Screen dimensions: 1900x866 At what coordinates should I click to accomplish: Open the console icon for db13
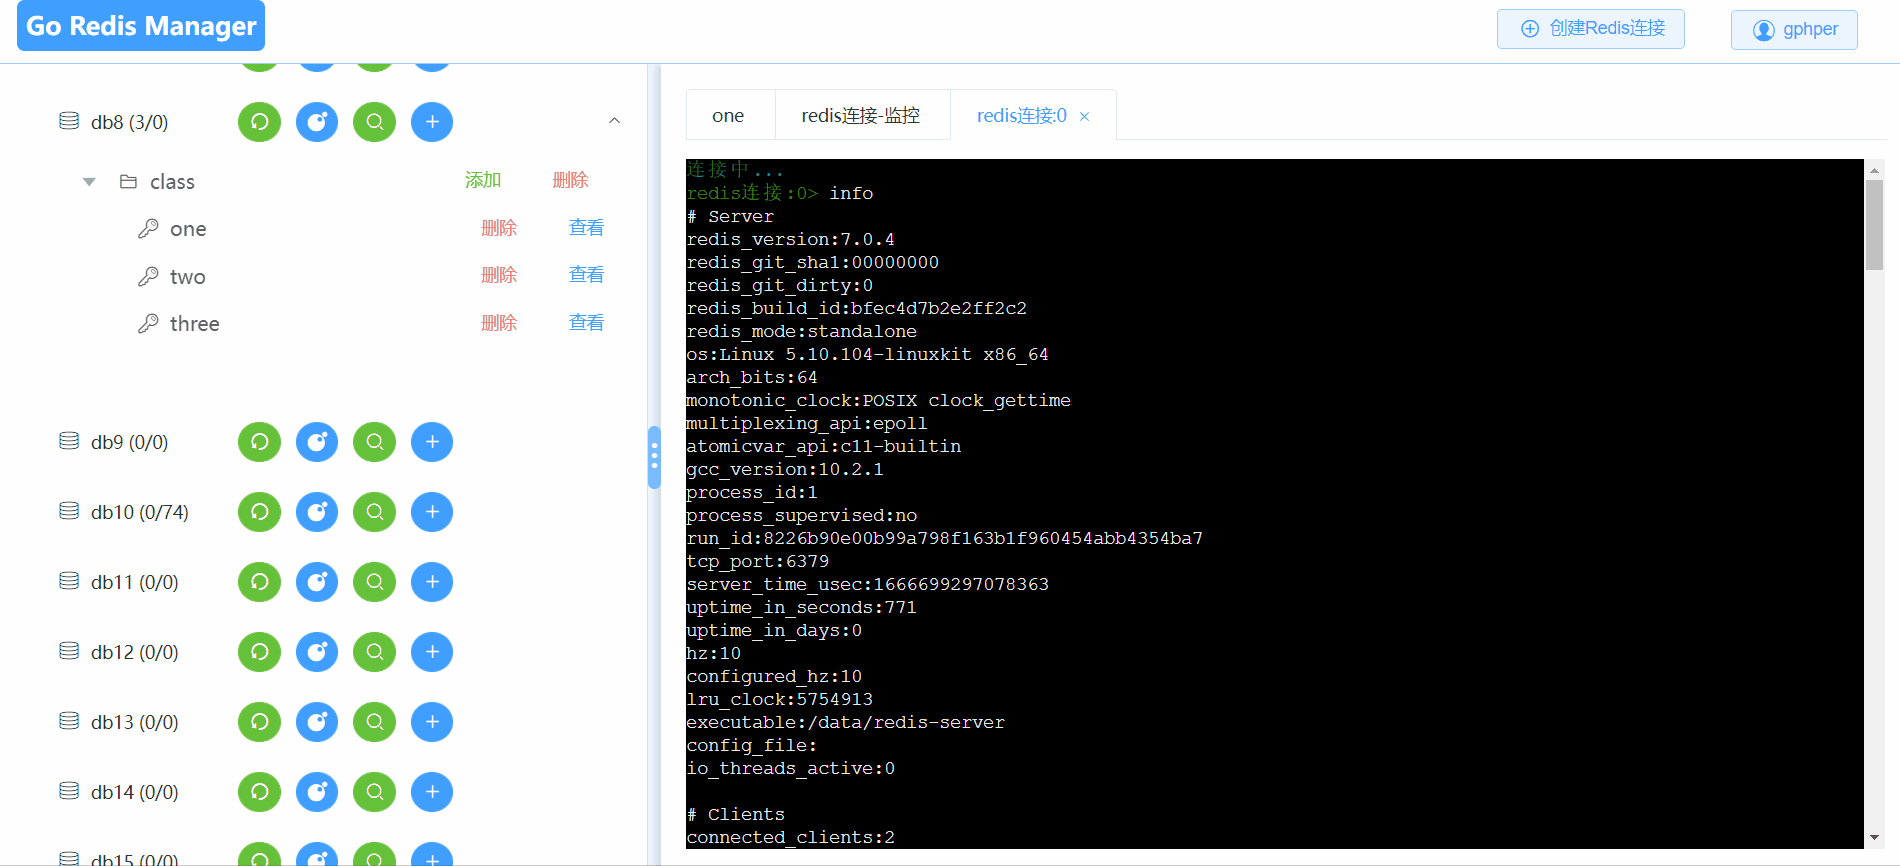[x=317, y=722]
